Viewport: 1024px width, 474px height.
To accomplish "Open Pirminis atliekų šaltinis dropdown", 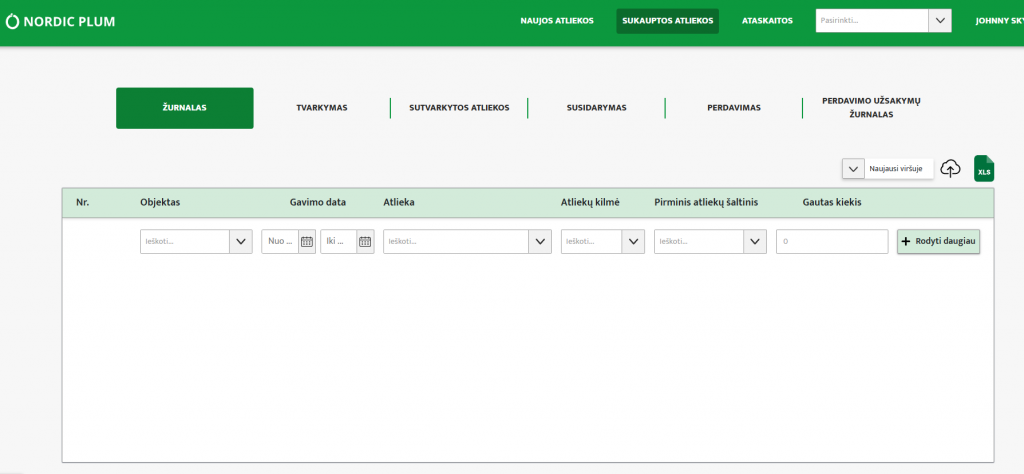I will tap(755, 241).
